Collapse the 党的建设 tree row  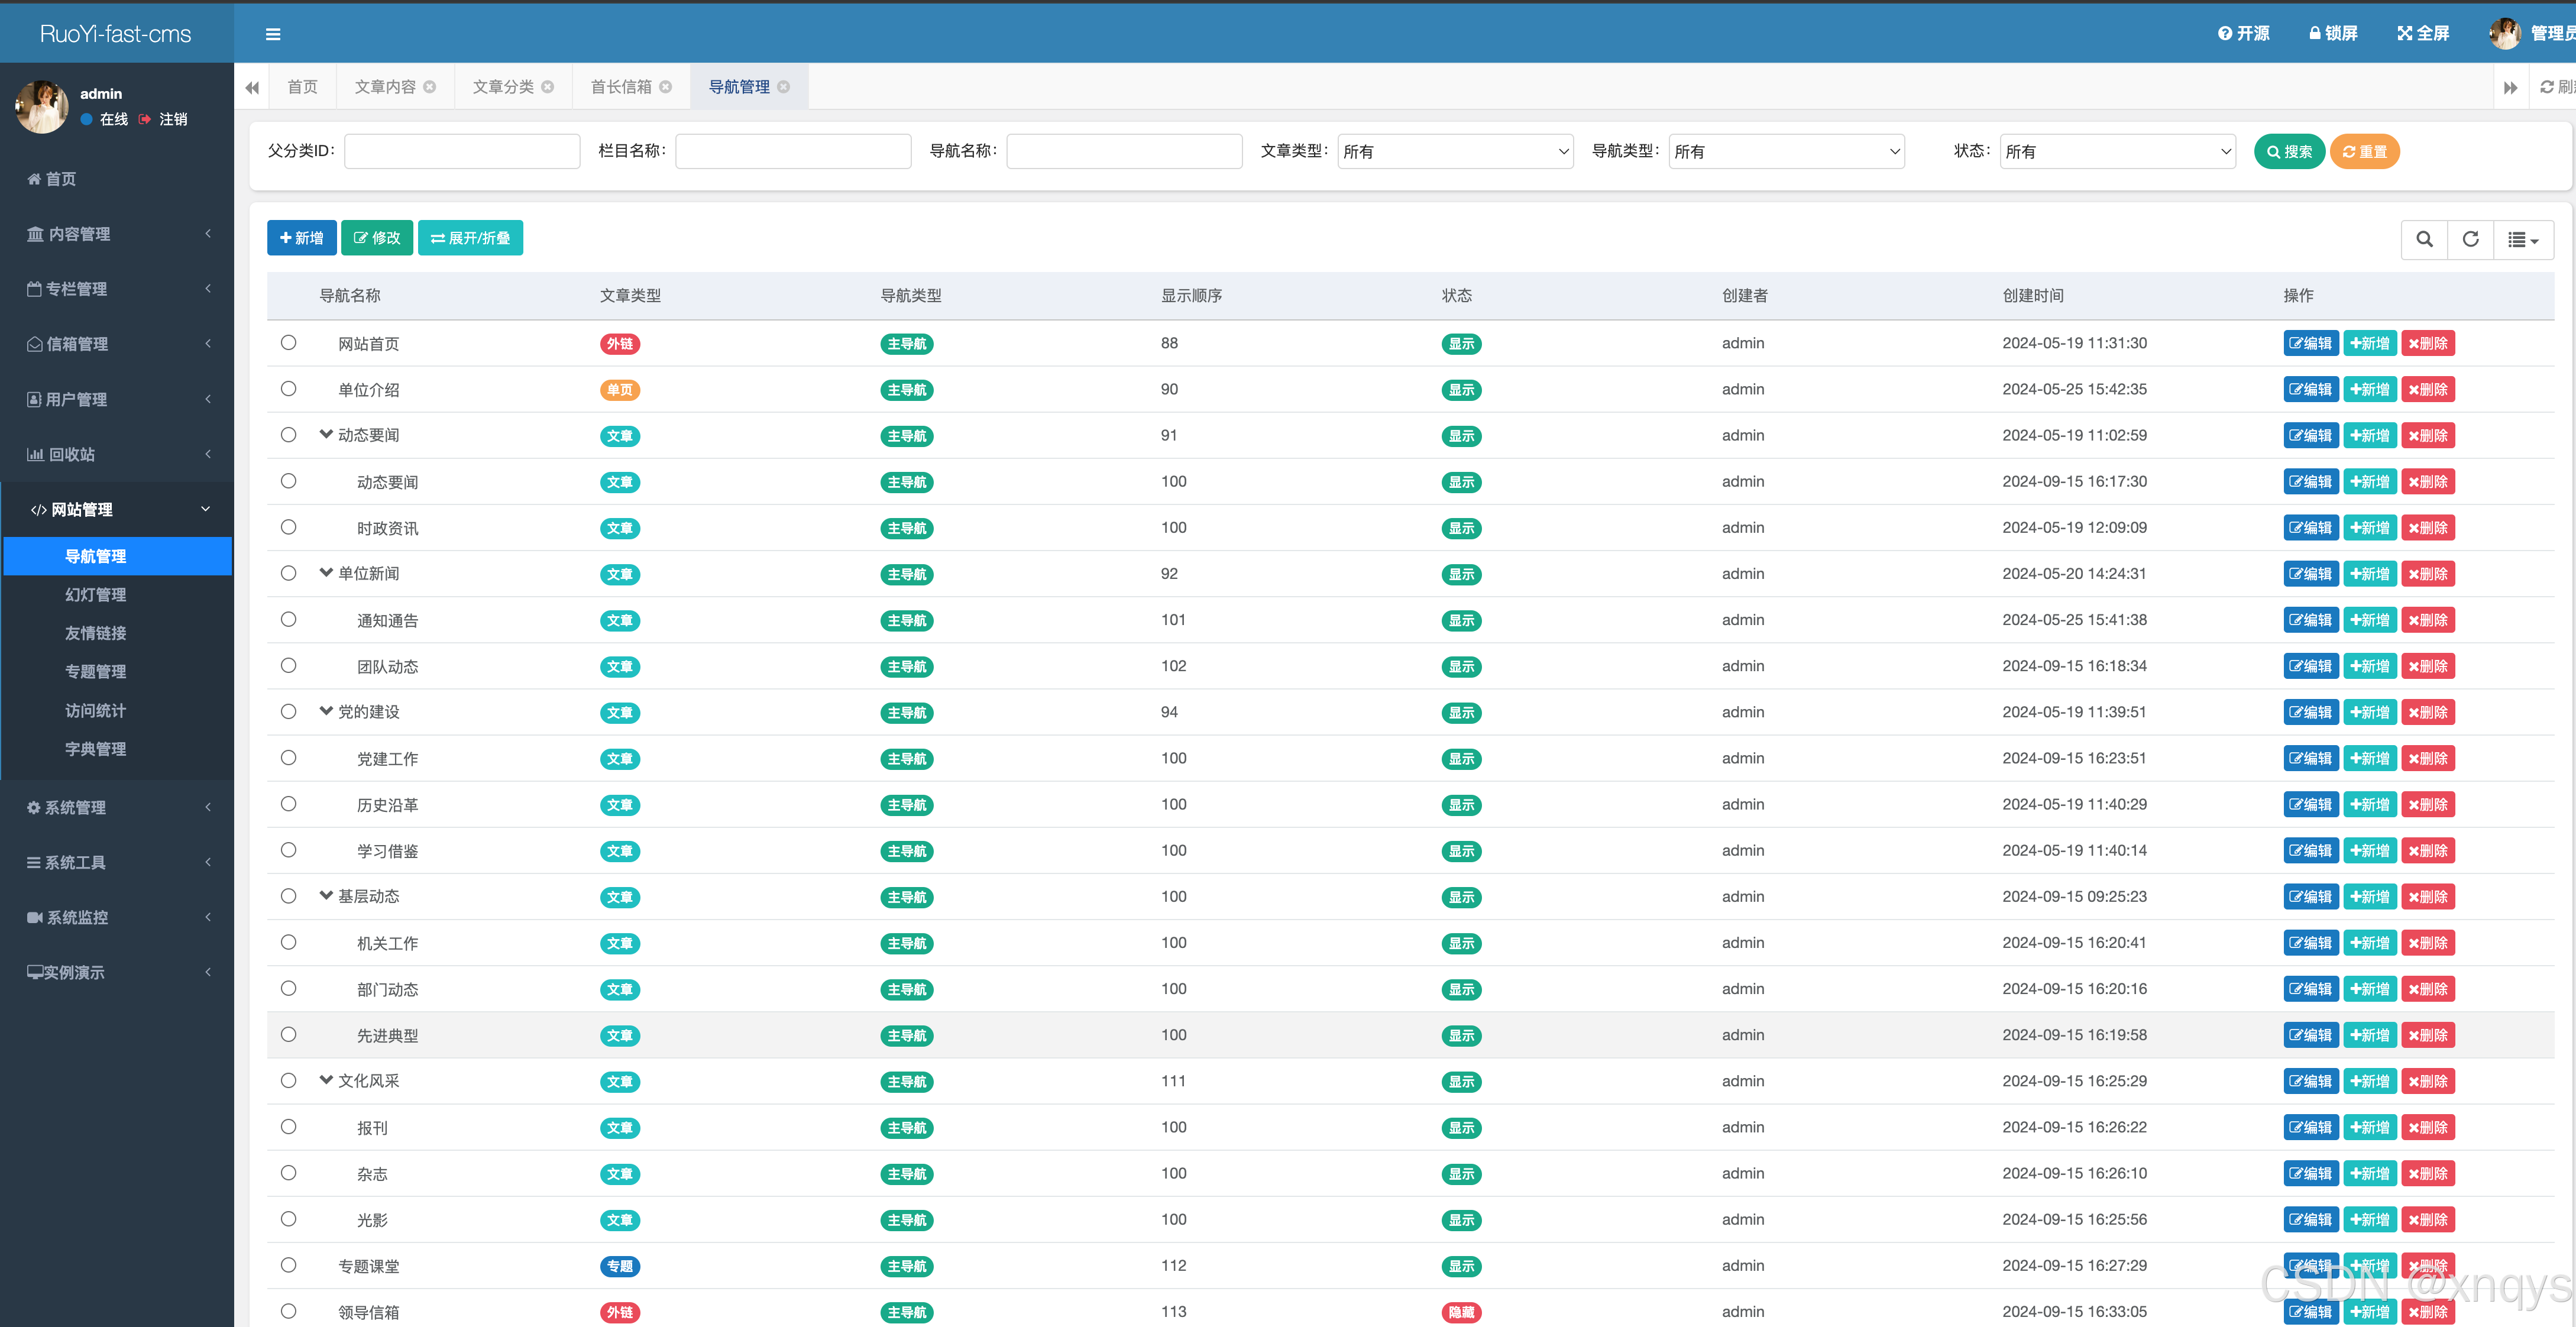coord(326,711)
